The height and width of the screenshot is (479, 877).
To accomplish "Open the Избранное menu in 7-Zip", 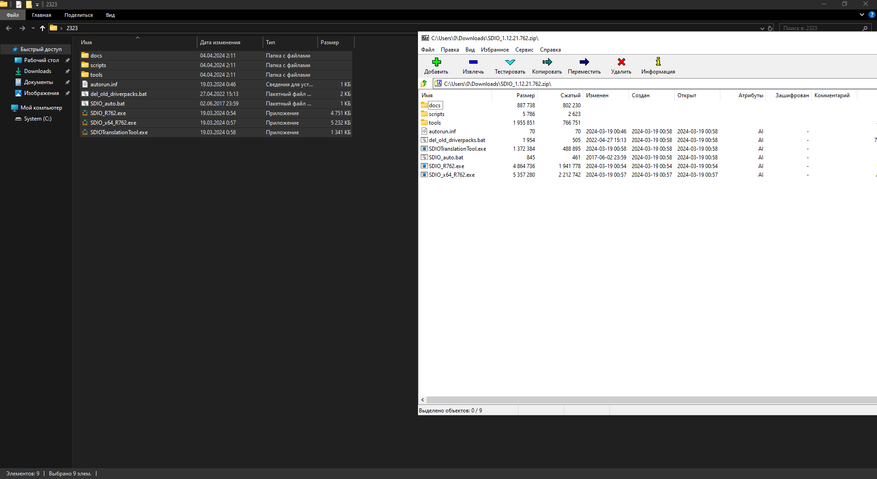I will click(x=495, y=50).
